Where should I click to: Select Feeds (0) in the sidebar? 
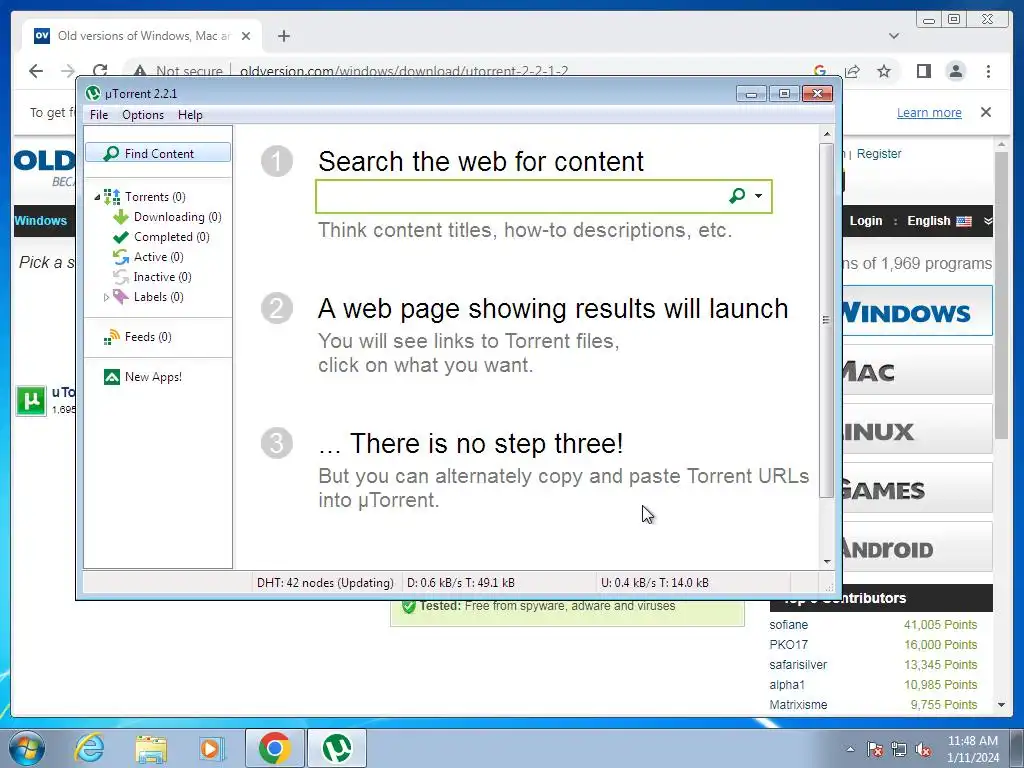point(148,337)
